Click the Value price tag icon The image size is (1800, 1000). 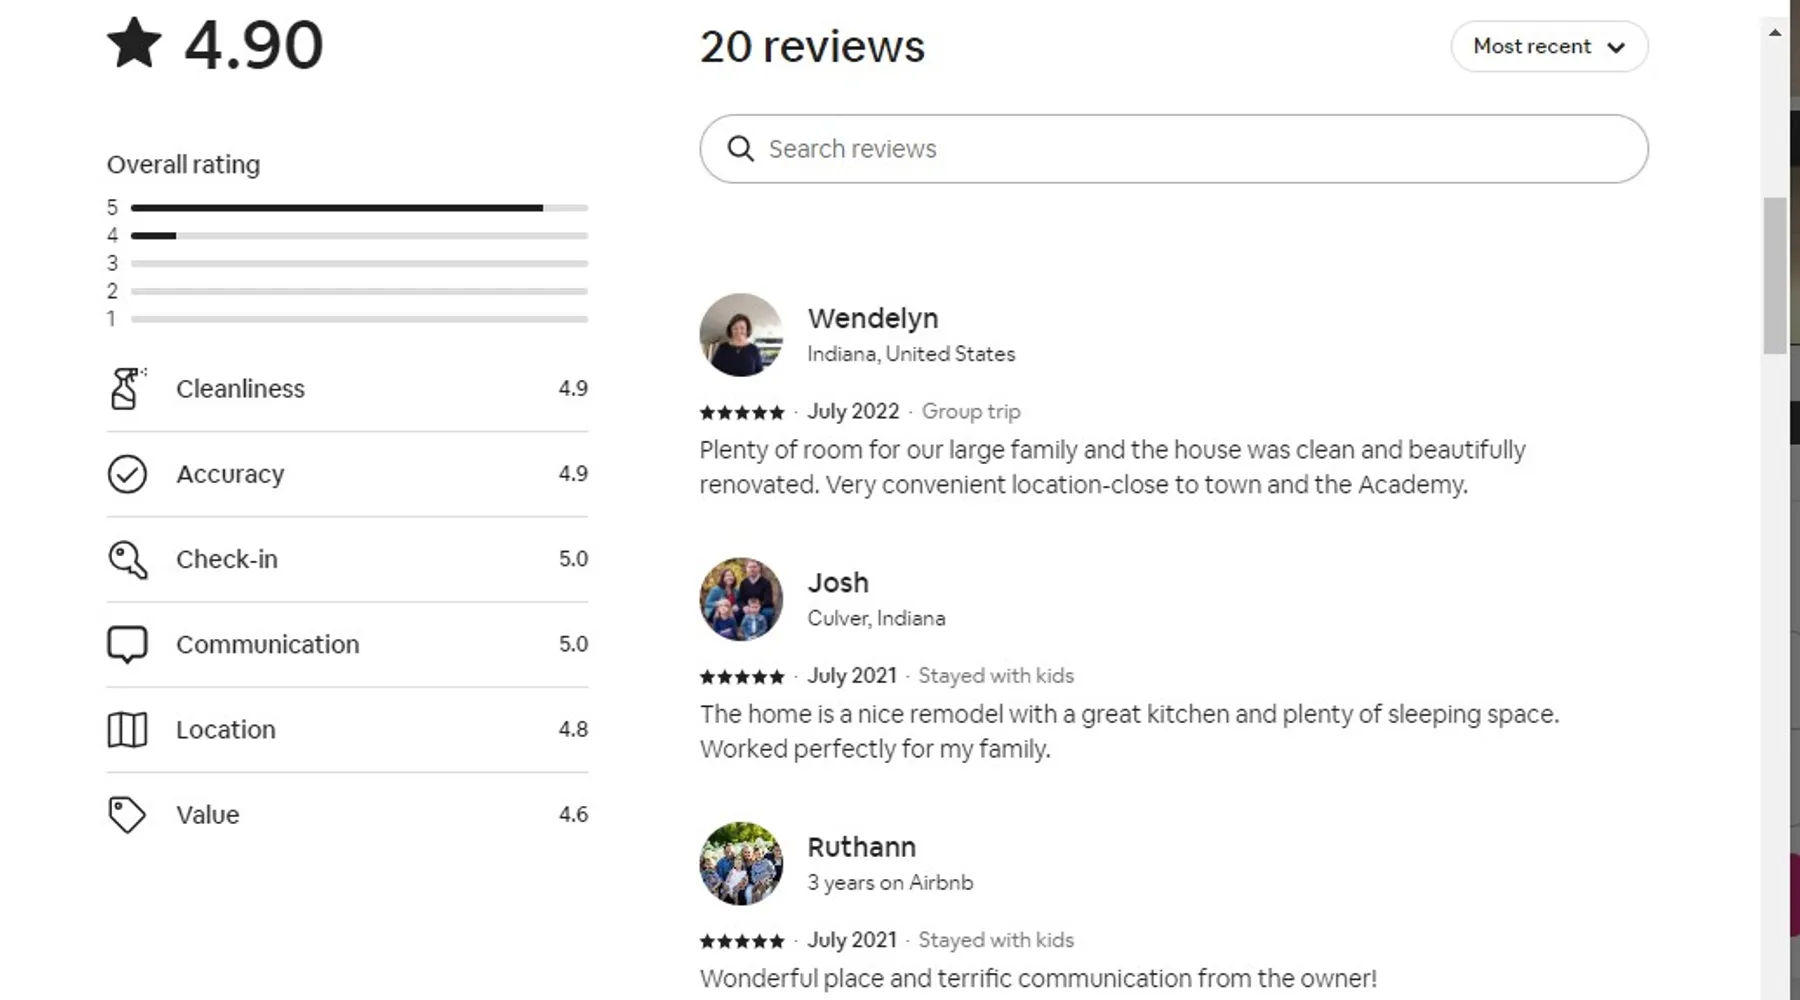coord(127,815)
